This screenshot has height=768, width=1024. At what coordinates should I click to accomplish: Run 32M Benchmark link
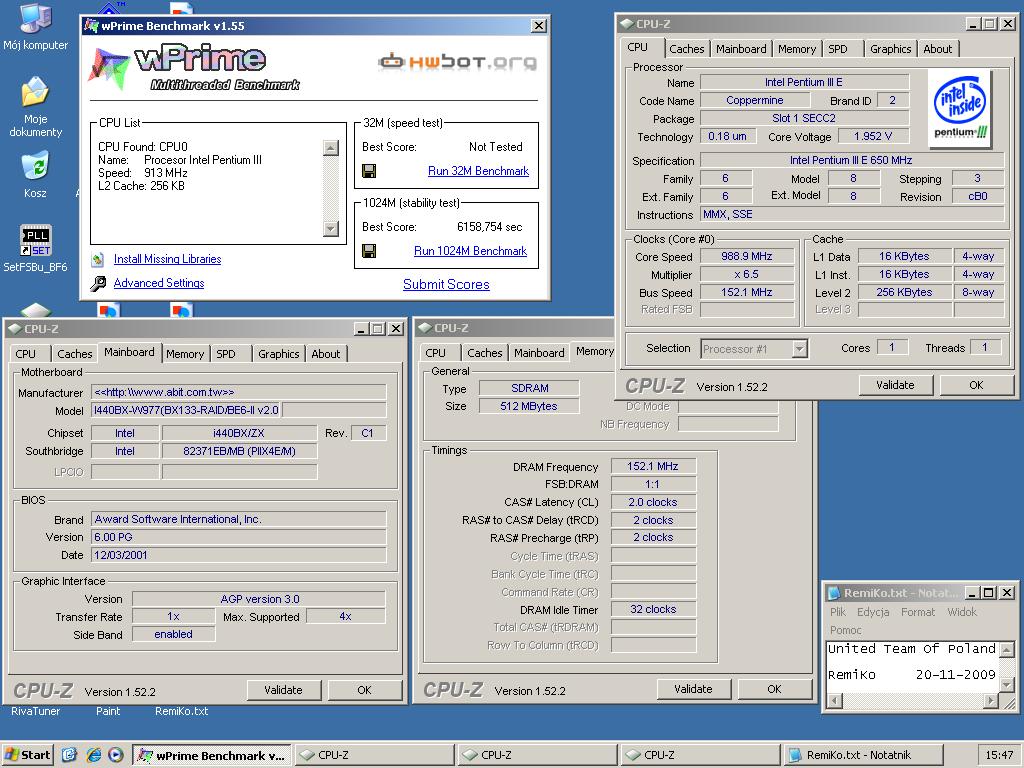pos(478,171)
